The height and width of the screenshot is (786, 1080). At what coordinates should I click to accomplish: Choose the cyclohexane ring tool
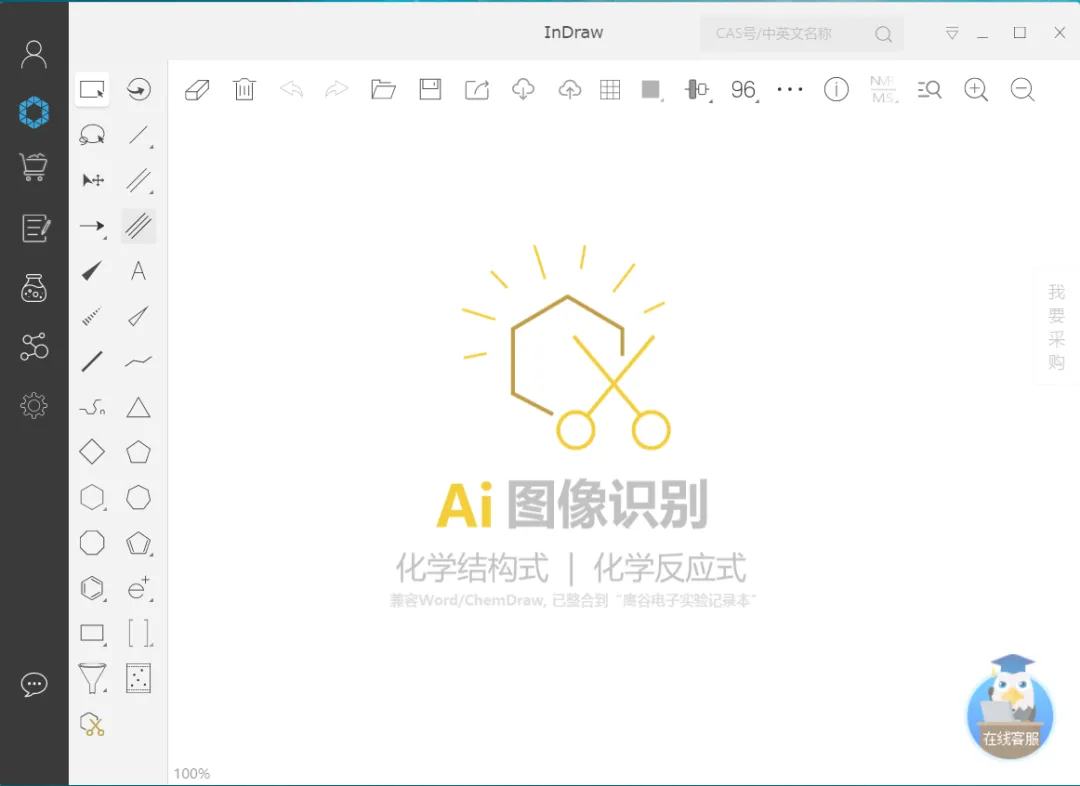(x=92, y=497)
